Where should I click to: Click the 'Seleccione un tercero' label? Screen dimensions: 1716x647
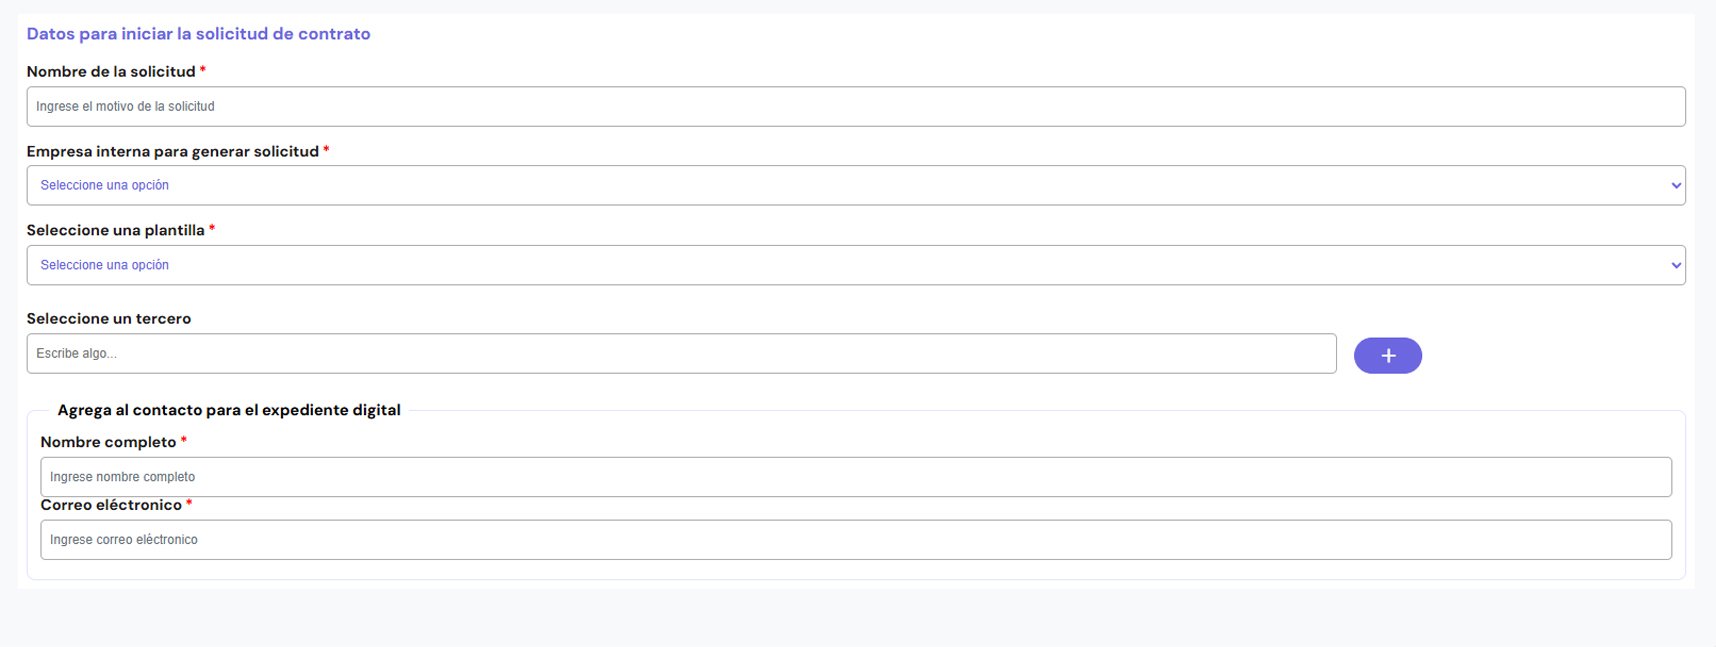click(x=108, y=319)
